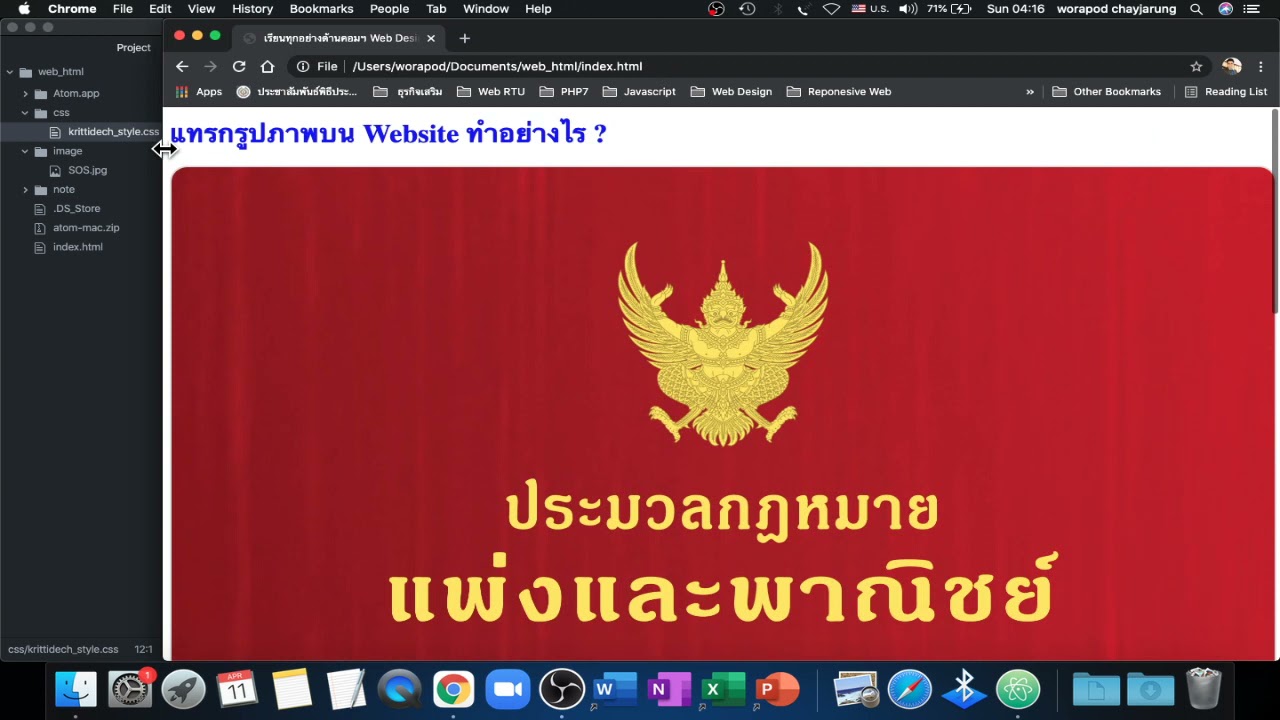The height and width of the screenshot is (720, 1280).
Task: Open Spotlight search in menu bar
Action: click(x=1196, y=9)
